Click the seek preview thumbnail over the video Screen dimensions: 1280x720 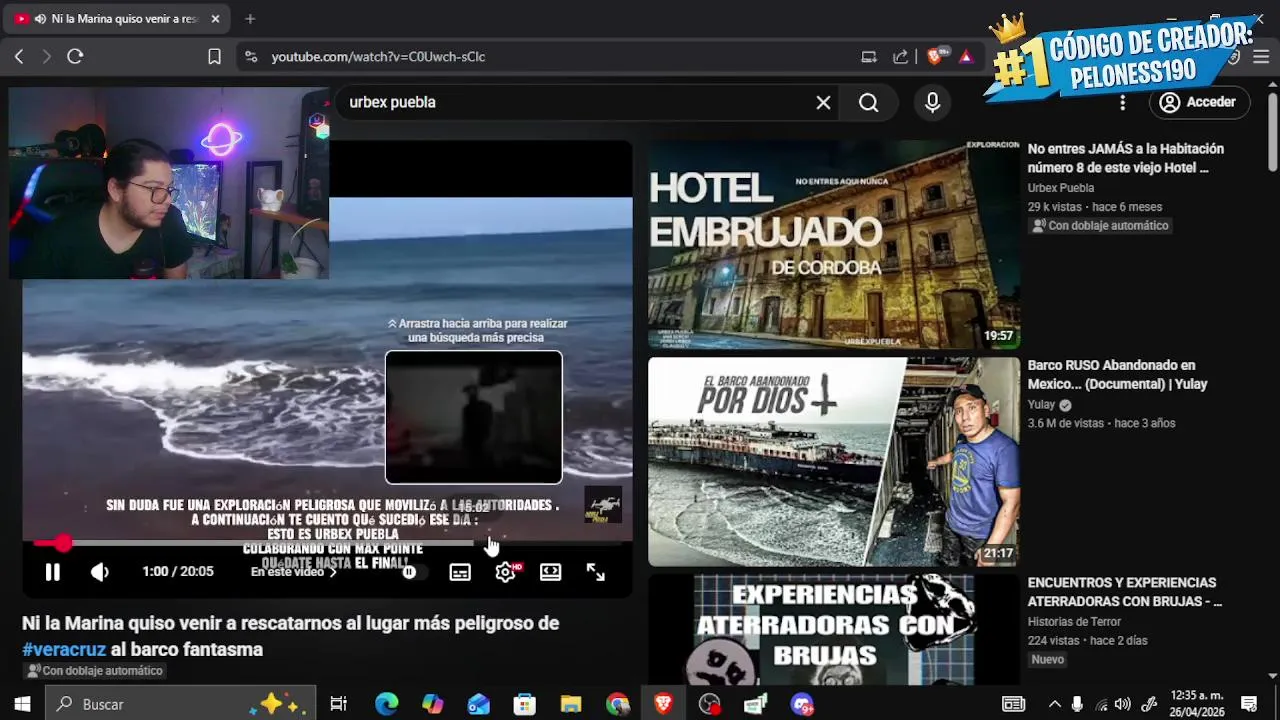pos(474,417)
